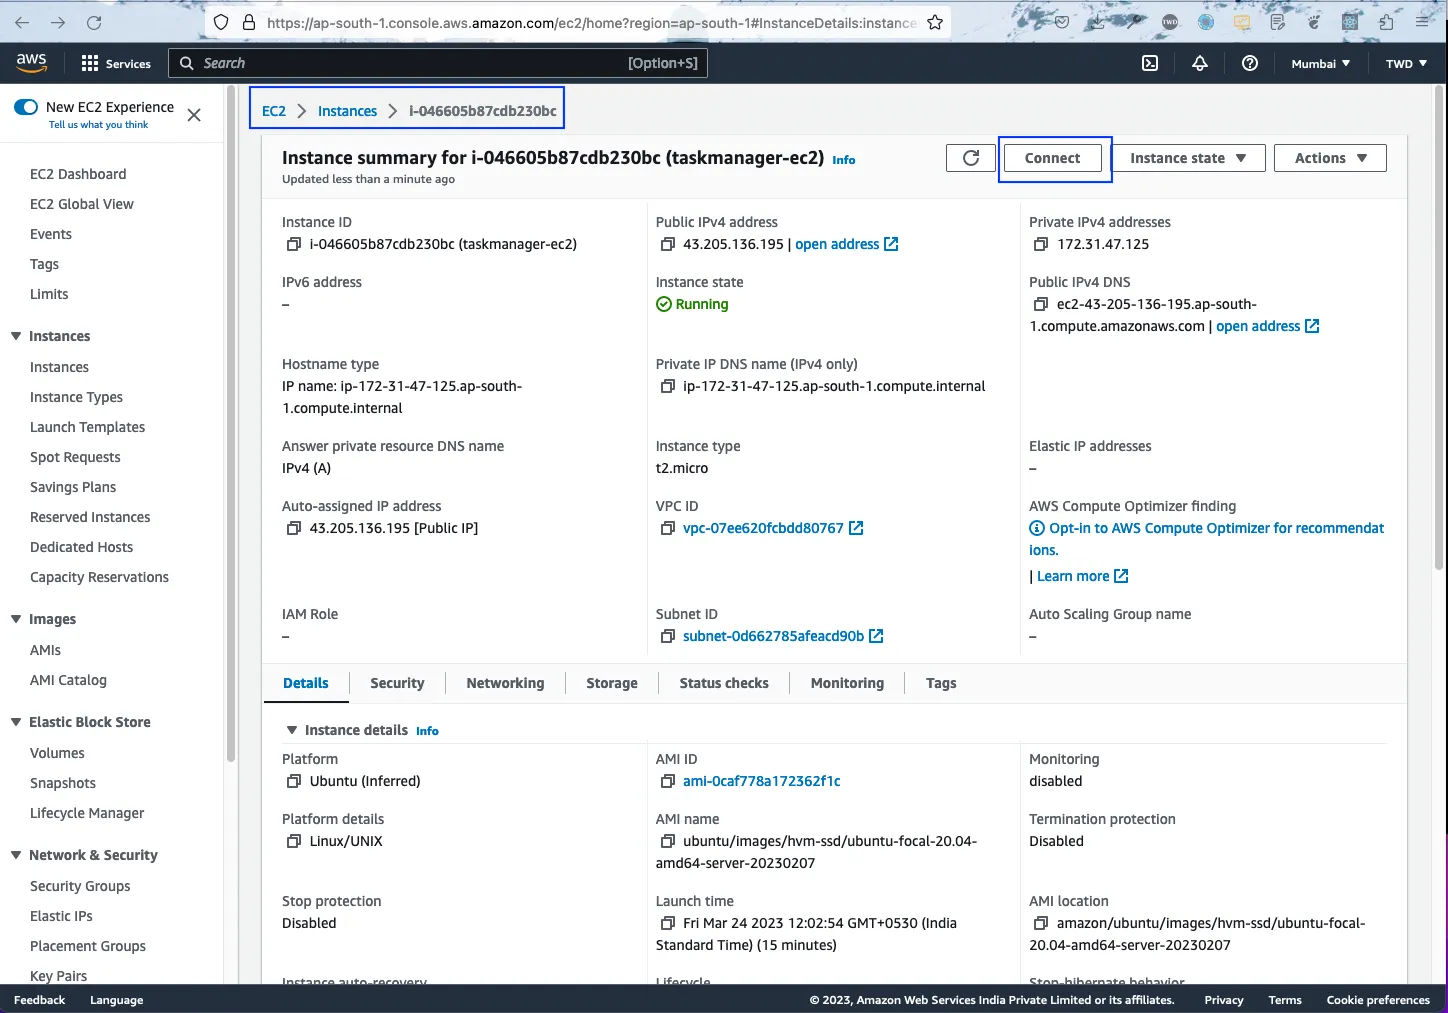Click the EC2 breadcrumb link
The height and width of the screenshot is (1013, 1448).
click(x=274, y=111)
